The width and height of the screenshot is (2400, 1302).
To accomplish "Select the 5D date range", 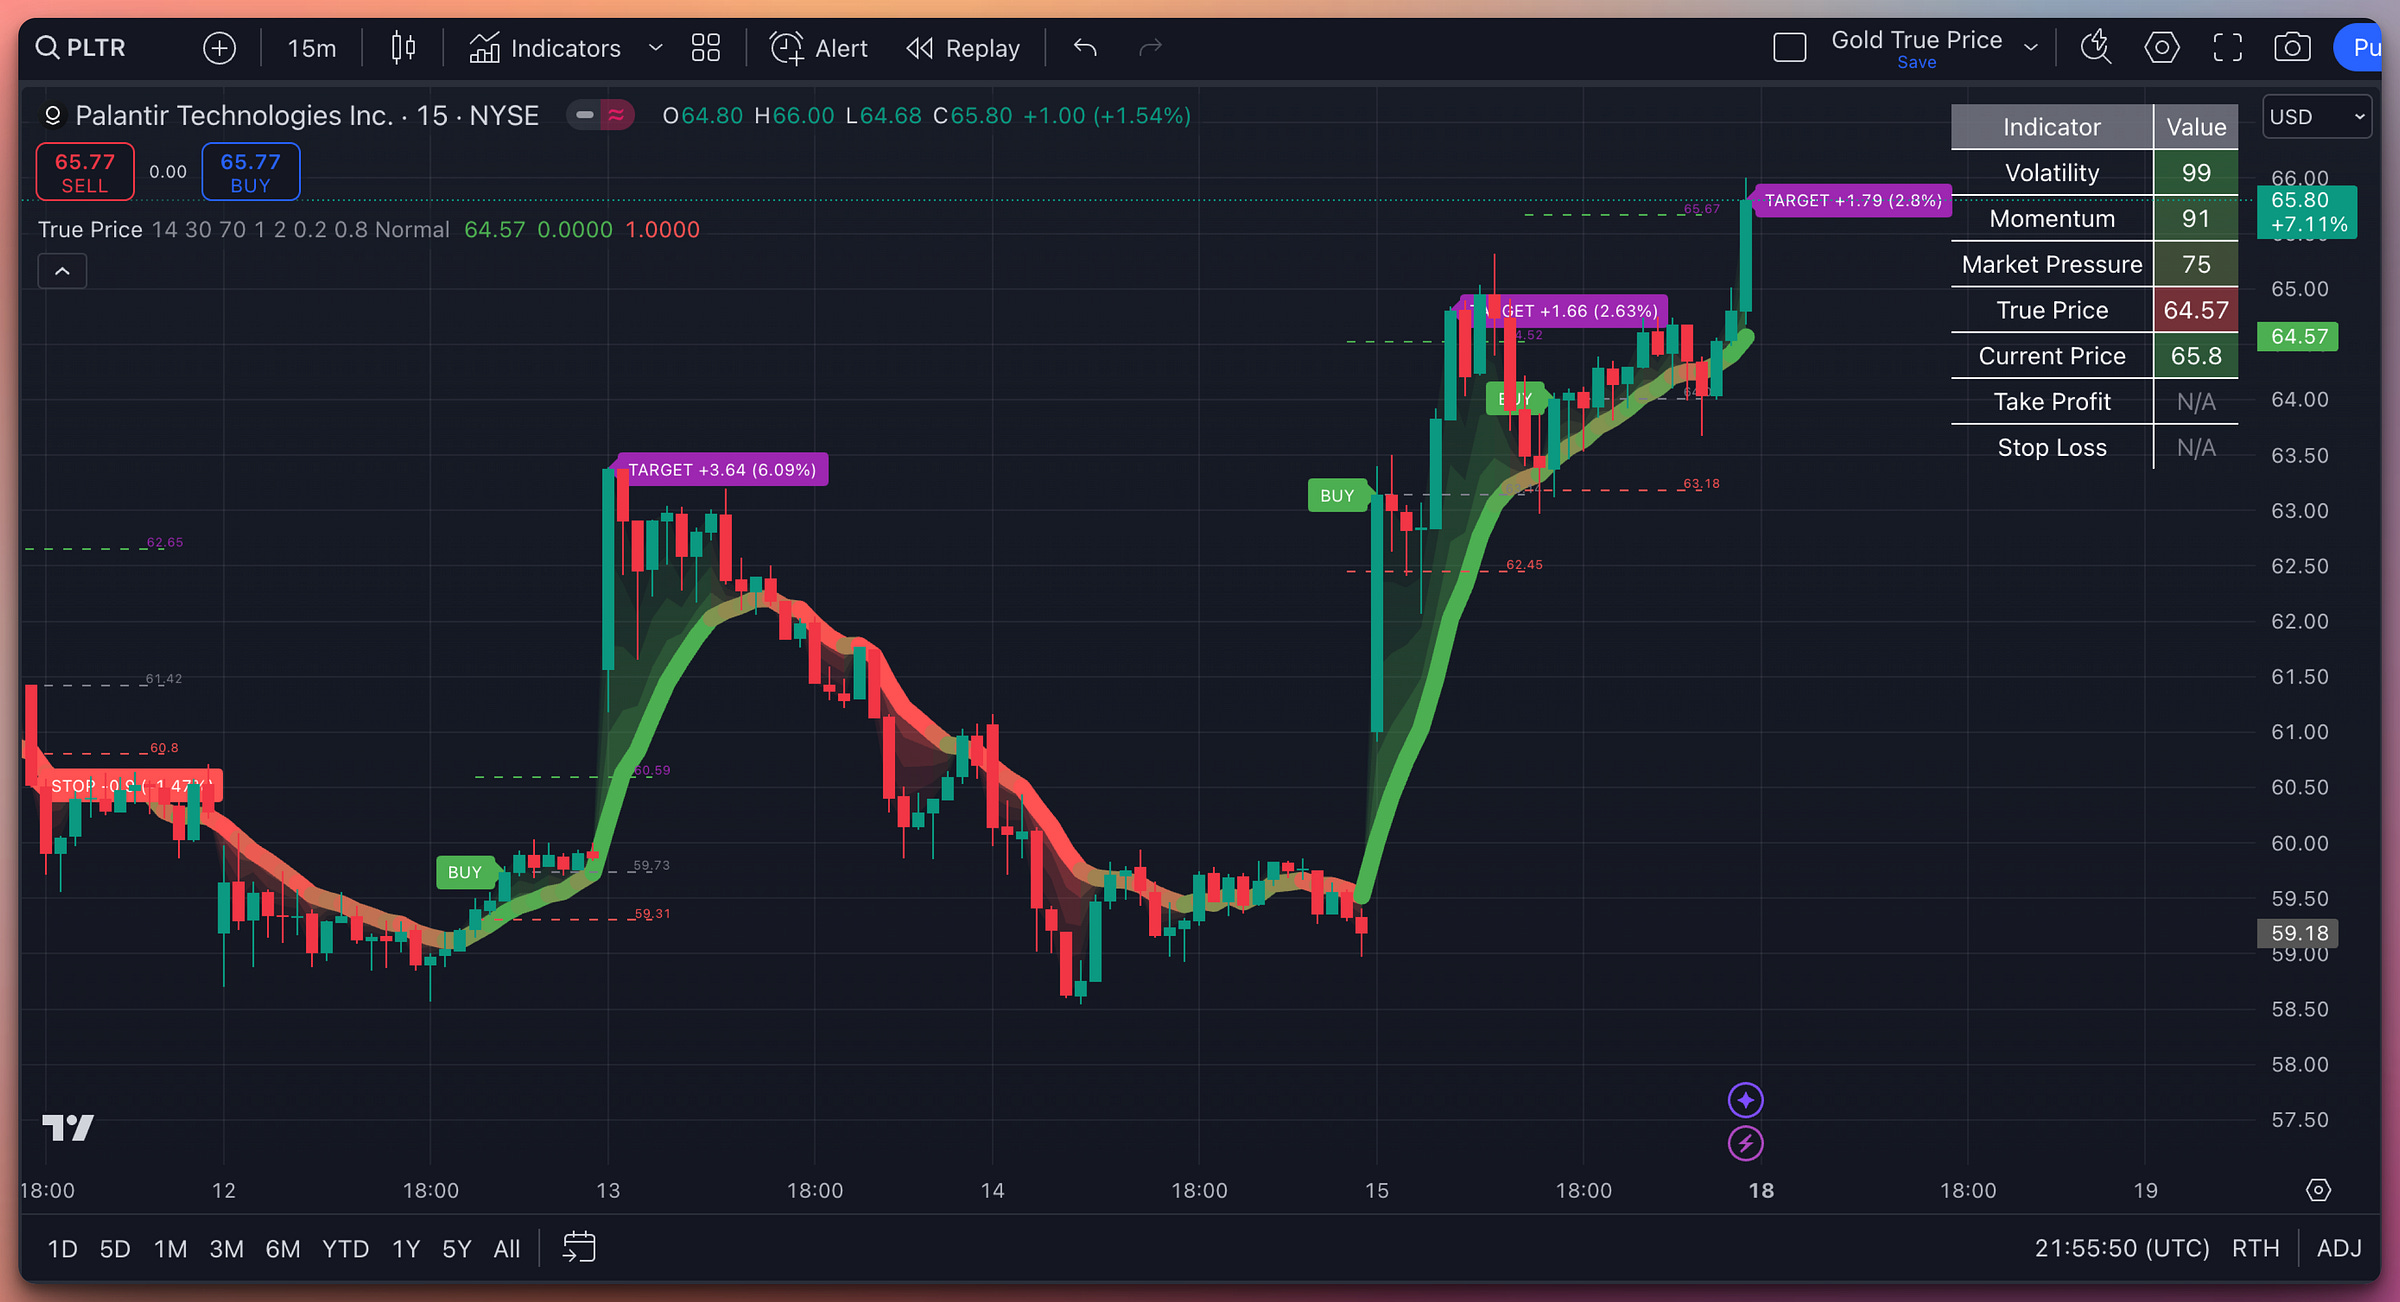I will click(x=115, y=1248).
